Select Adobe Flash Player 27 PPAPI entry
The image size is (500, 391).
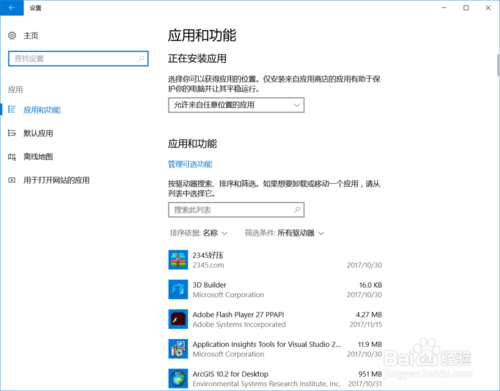[275, 319]
